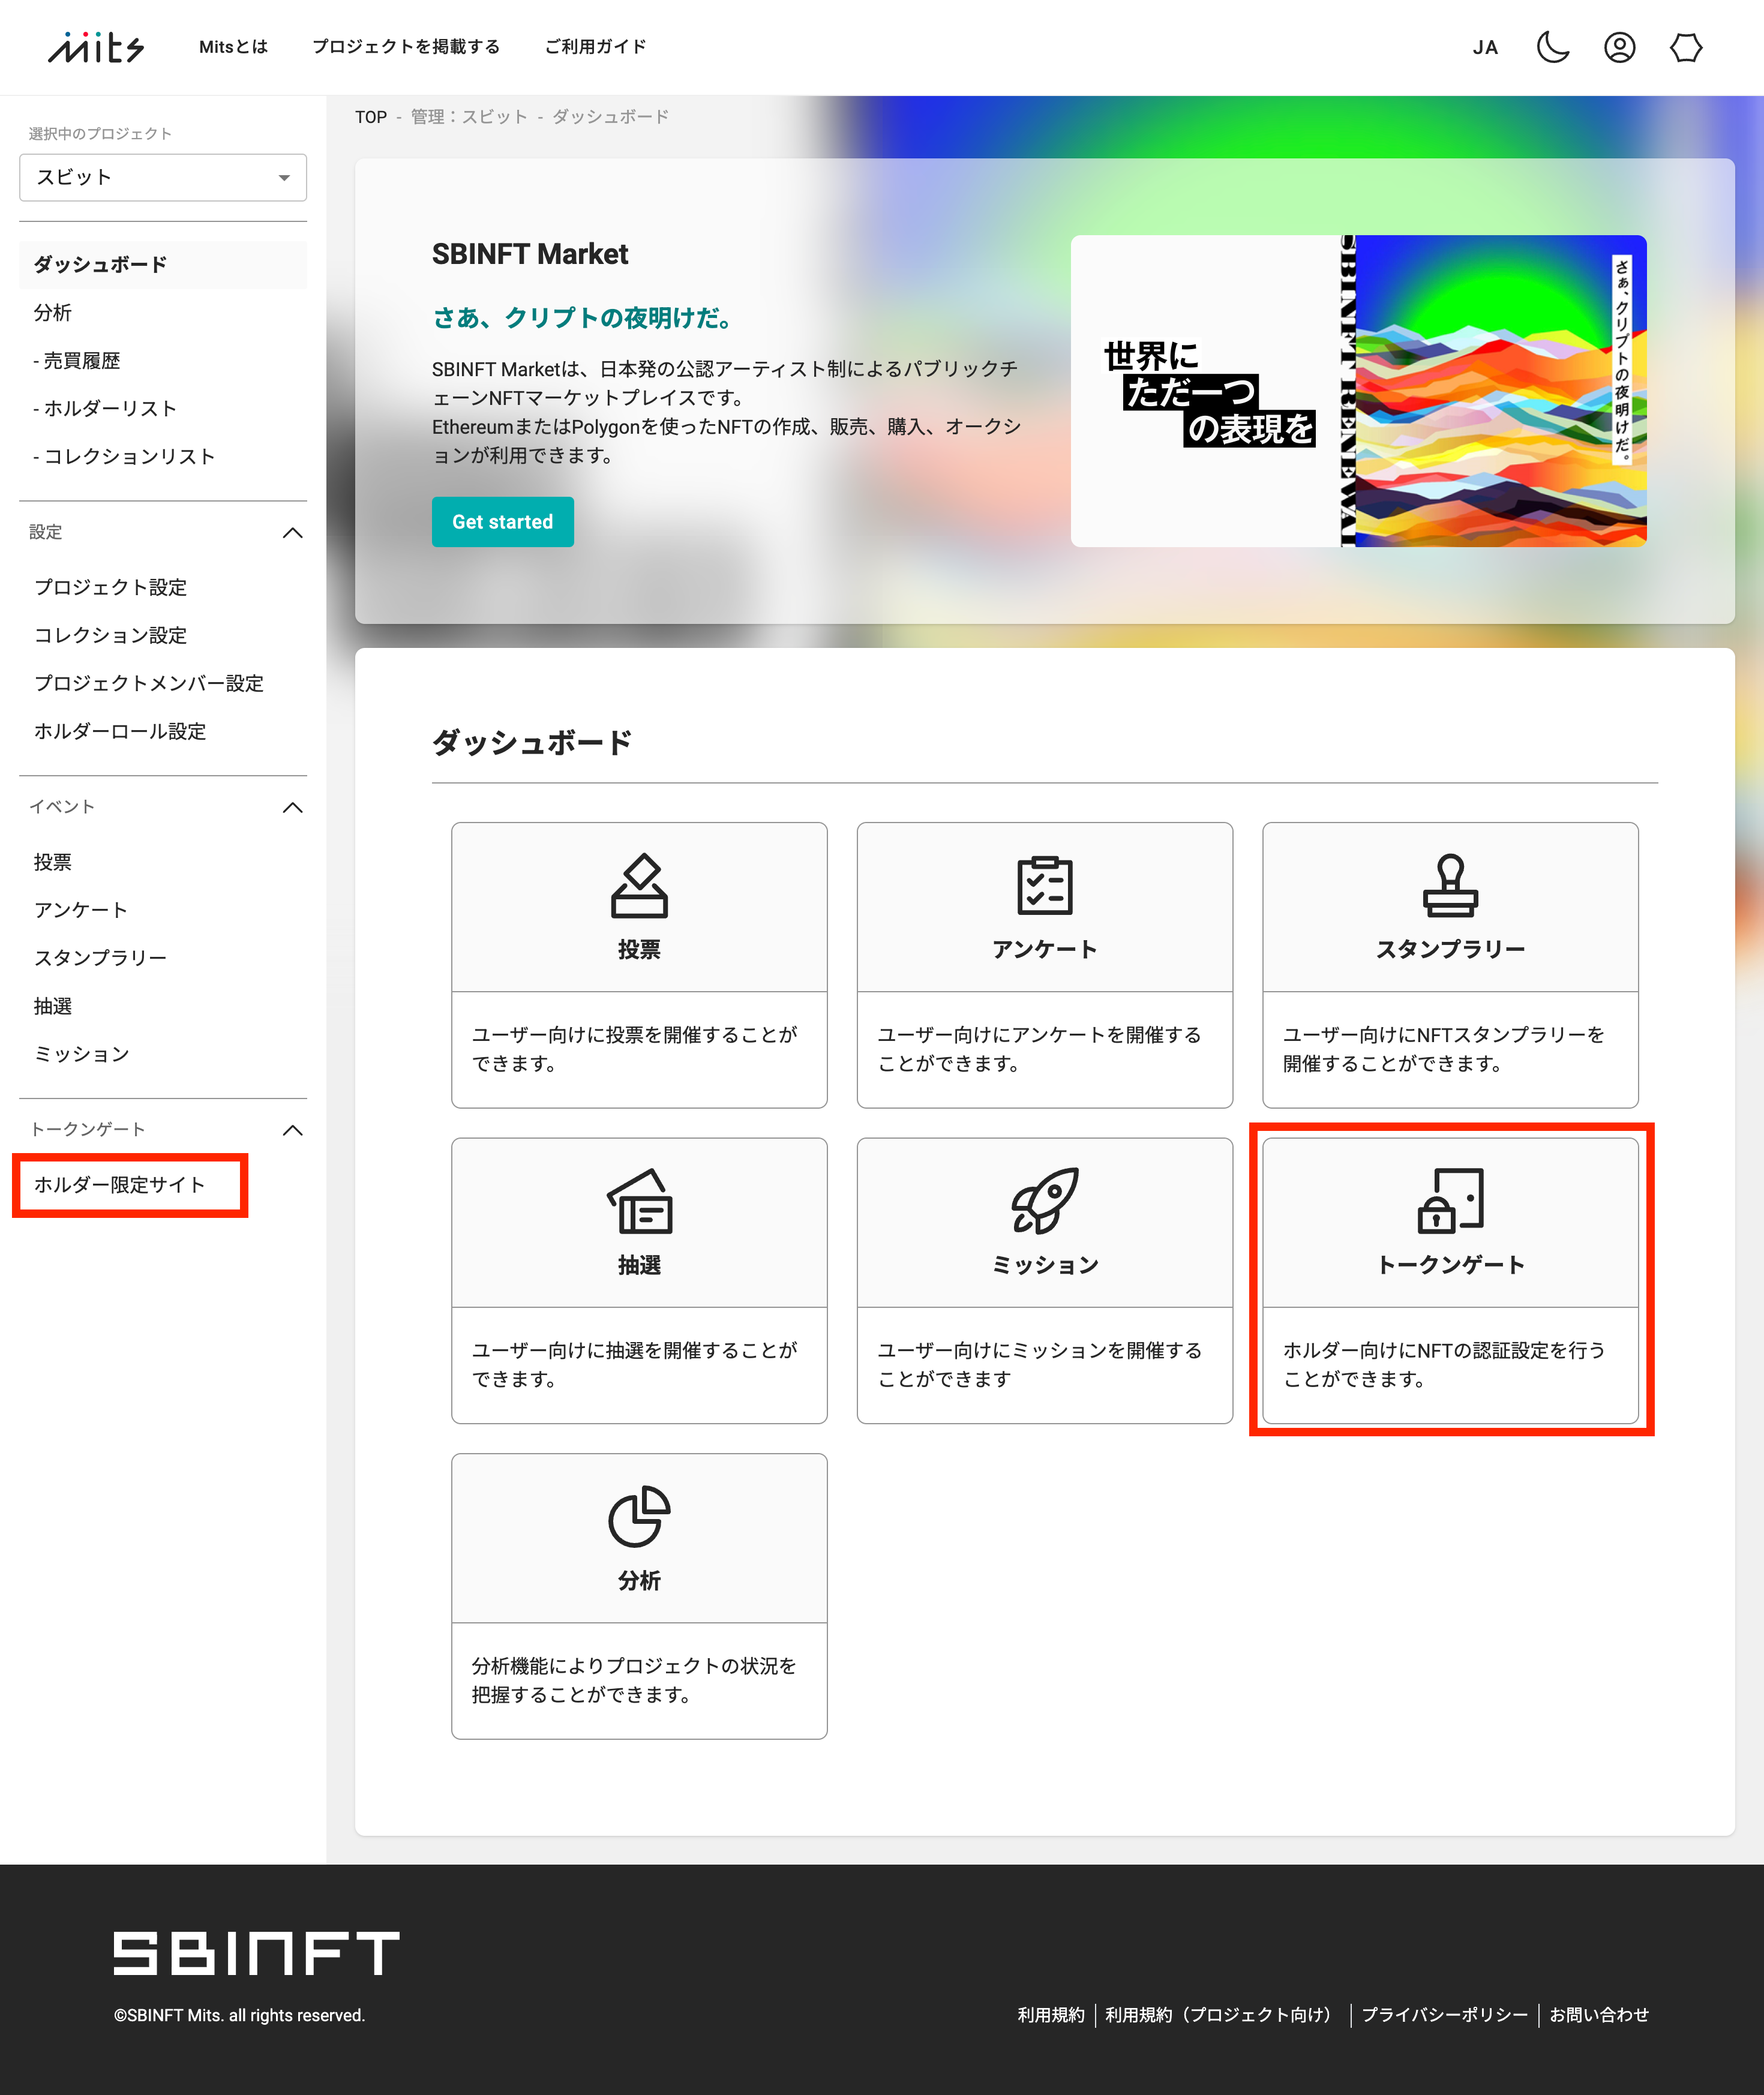This screenshot has height=2095, width=1764.
Task: Click the ミッション rocket icon
Action: click(1045, 1202)
